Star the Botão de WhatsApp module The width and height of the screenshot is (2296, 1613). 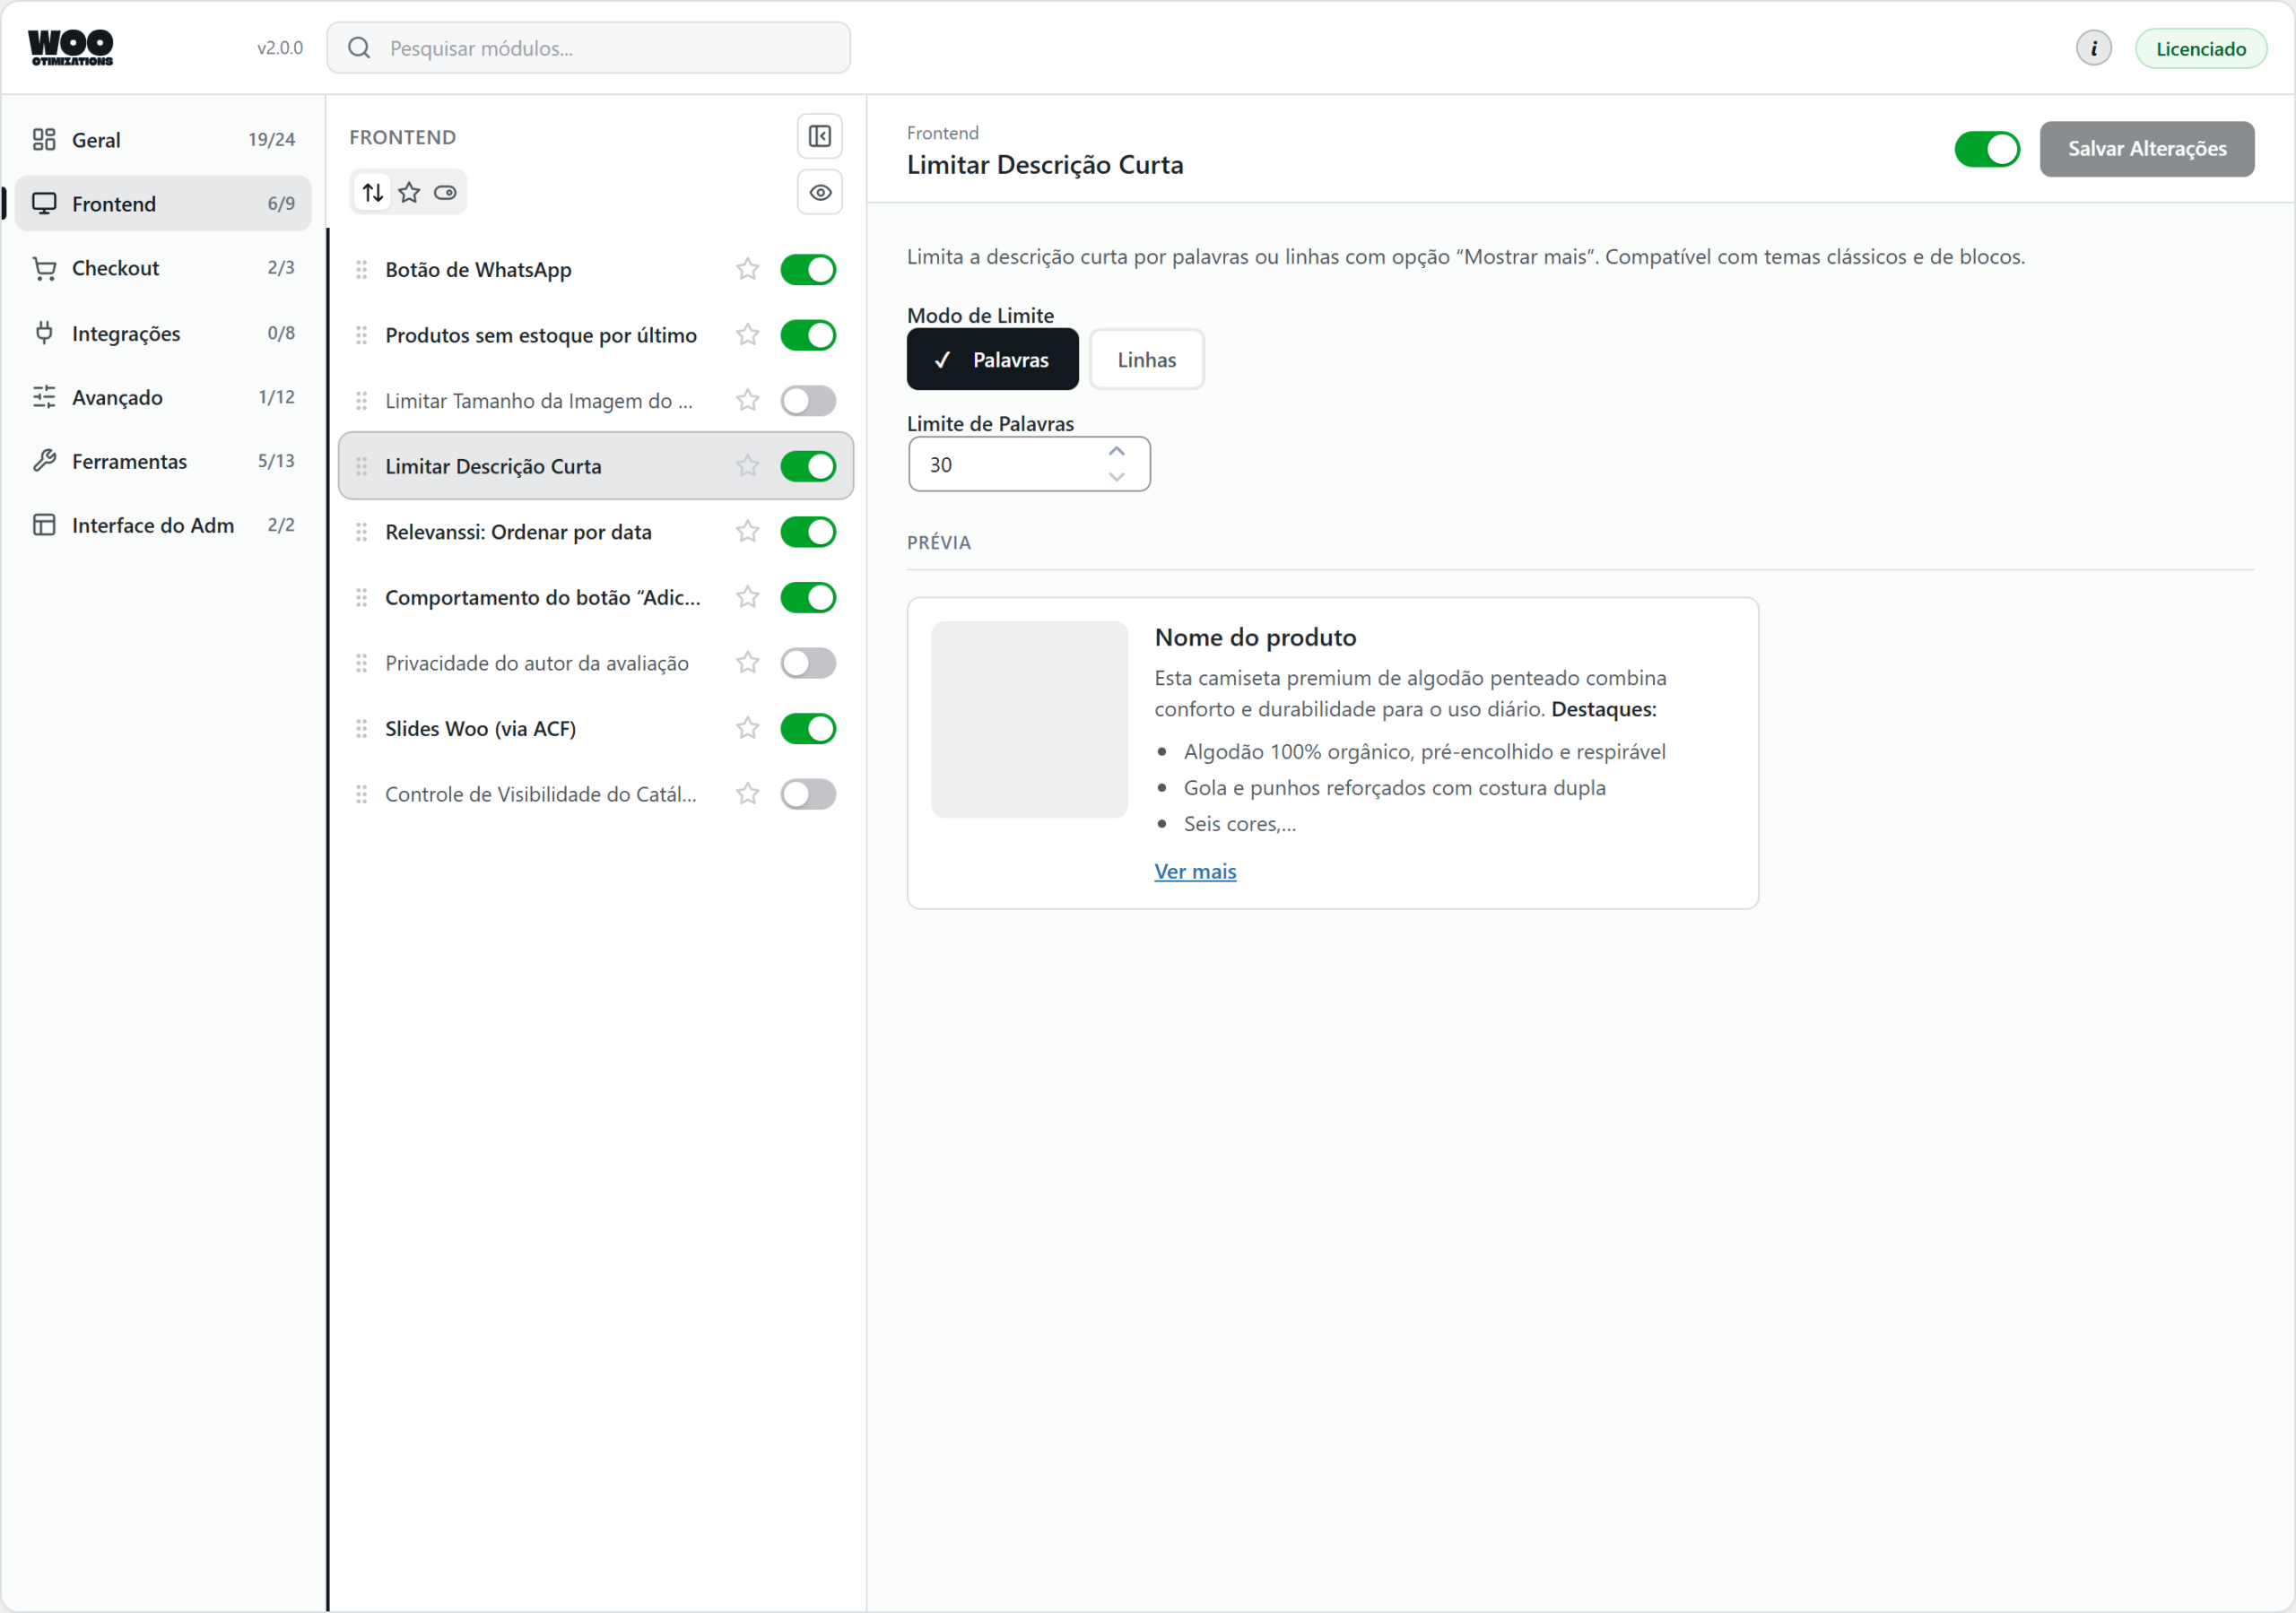click(x=747, y=269)
